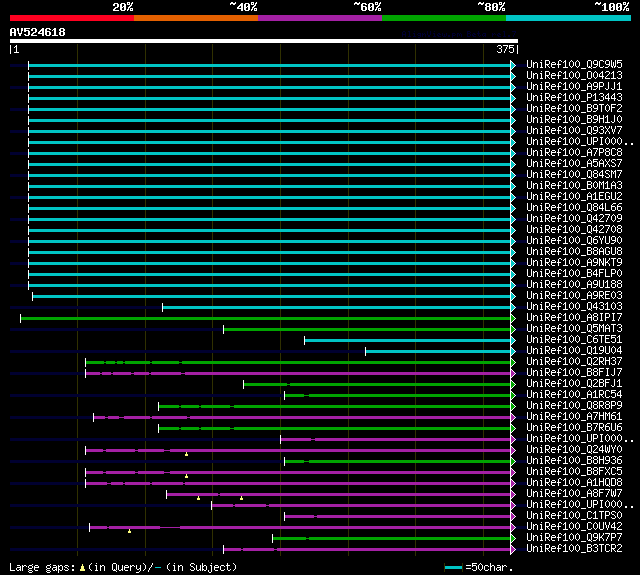Click UniRef100_B8FXC5 label
Image resolution: width=640 pixels, height=575 pixels.
coord(574,472)
